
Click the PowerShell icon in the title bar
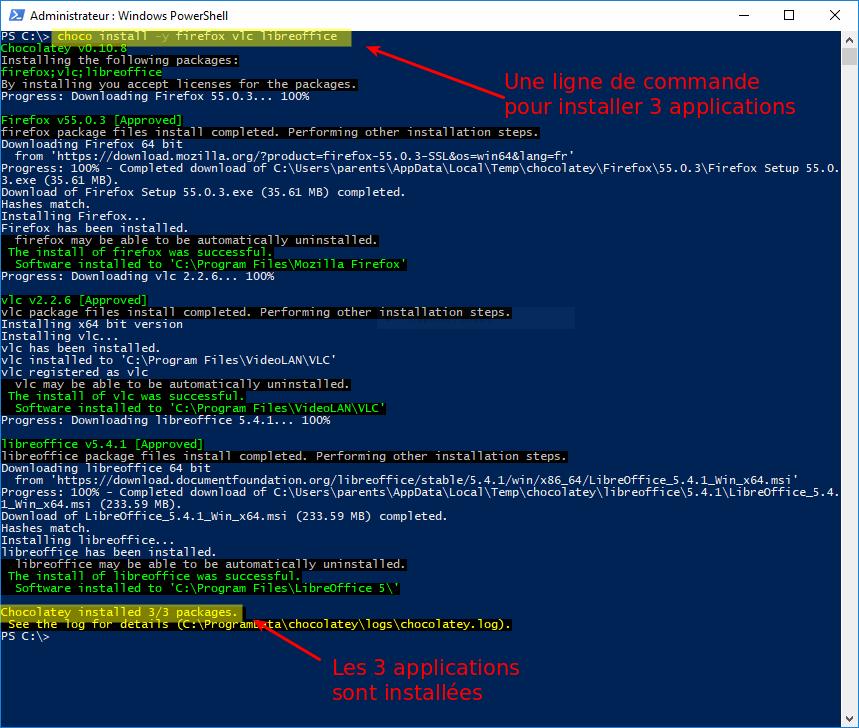click(x=16, y=15)
